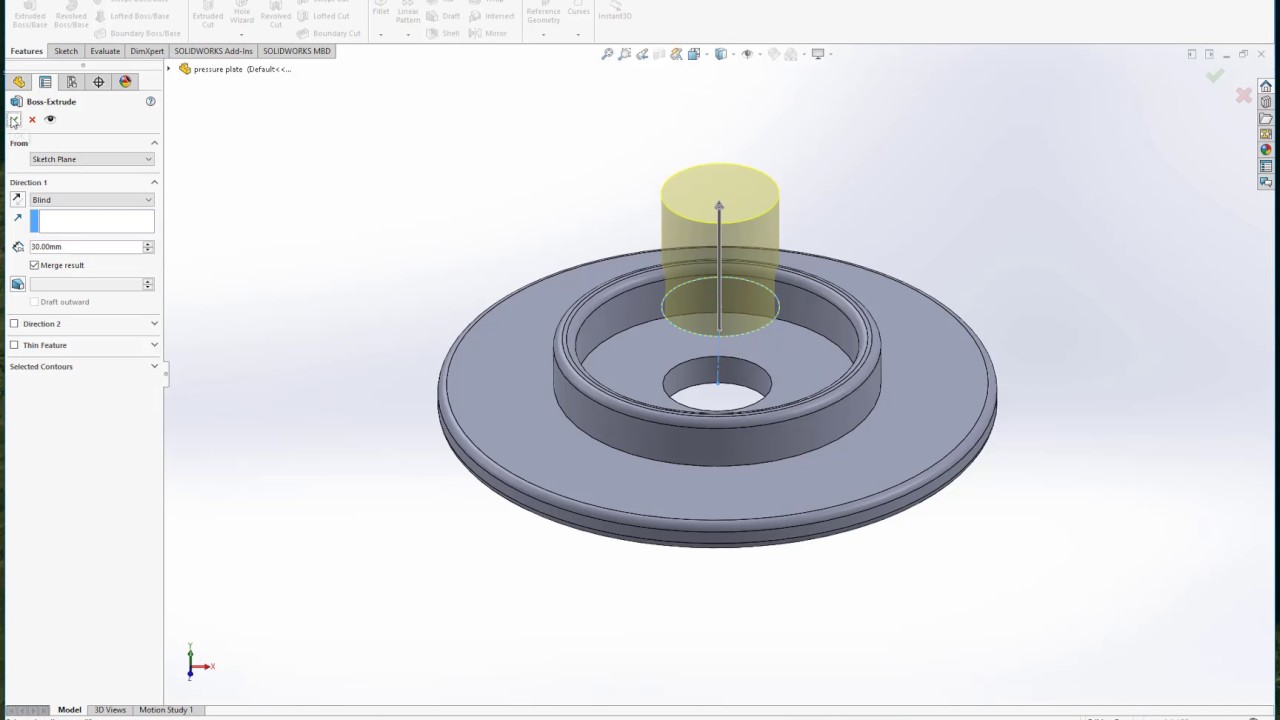Click the Direction of Extrusion selection box
The height and width of the screenshot is (720, 1280).
[x=92, y=221]
